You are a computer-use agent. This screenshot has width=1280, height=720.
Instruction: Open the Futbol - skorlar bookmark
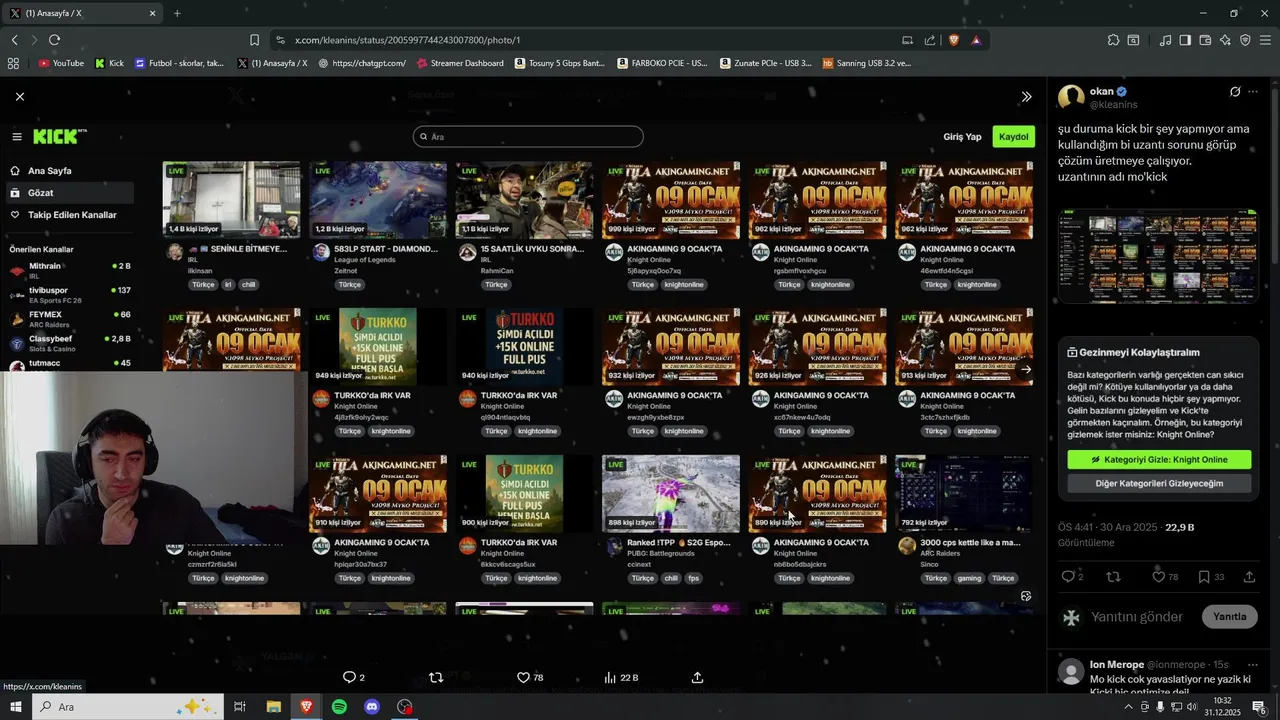pos(179,63)
